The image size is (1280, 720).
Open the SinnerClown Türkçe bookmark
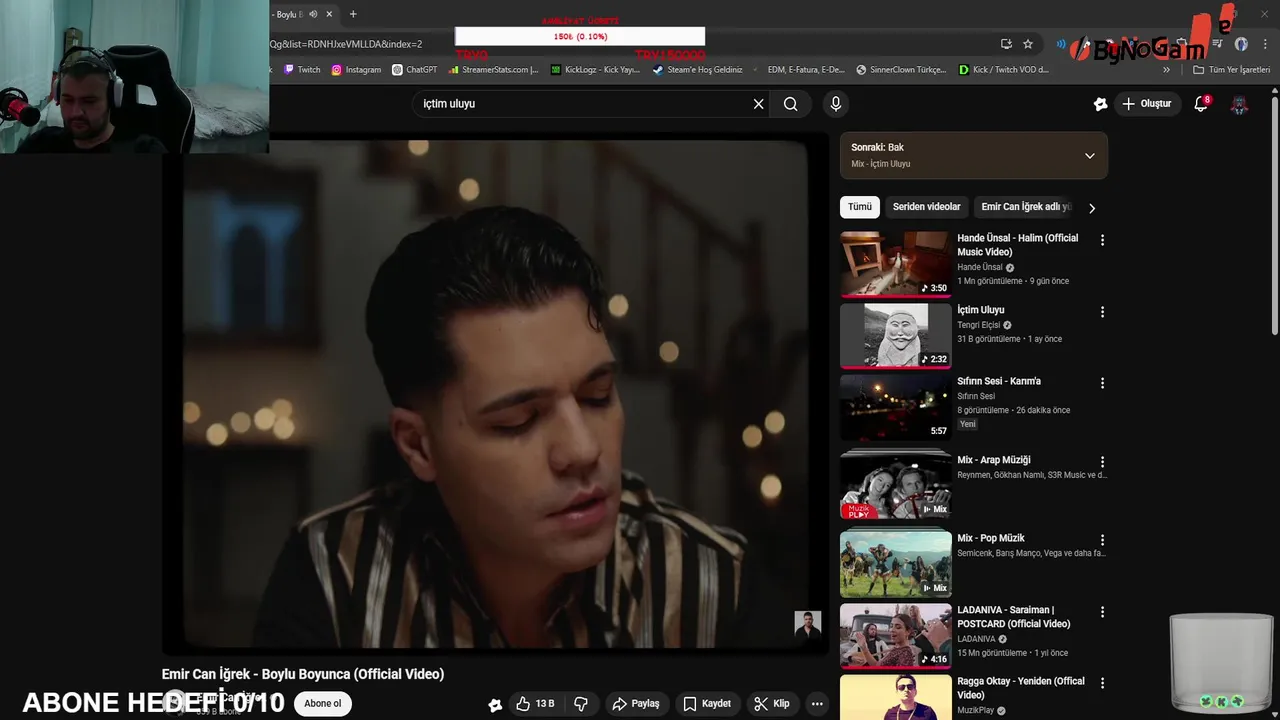[x=901, y=70]
